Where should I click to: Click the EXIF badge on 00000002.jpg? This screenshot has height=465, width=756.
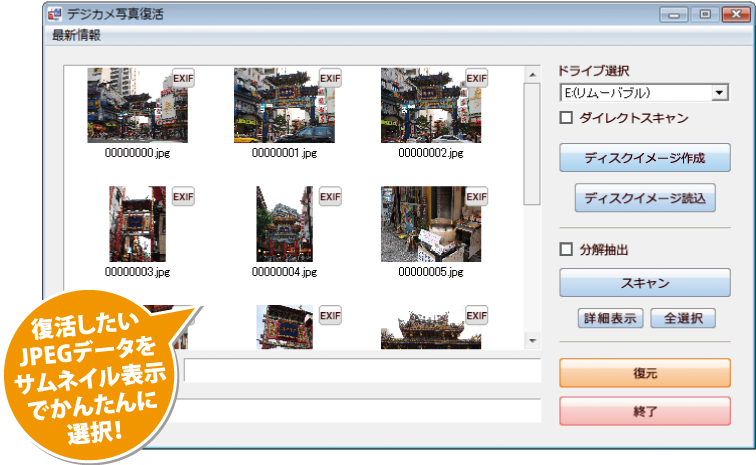point(476,79)
